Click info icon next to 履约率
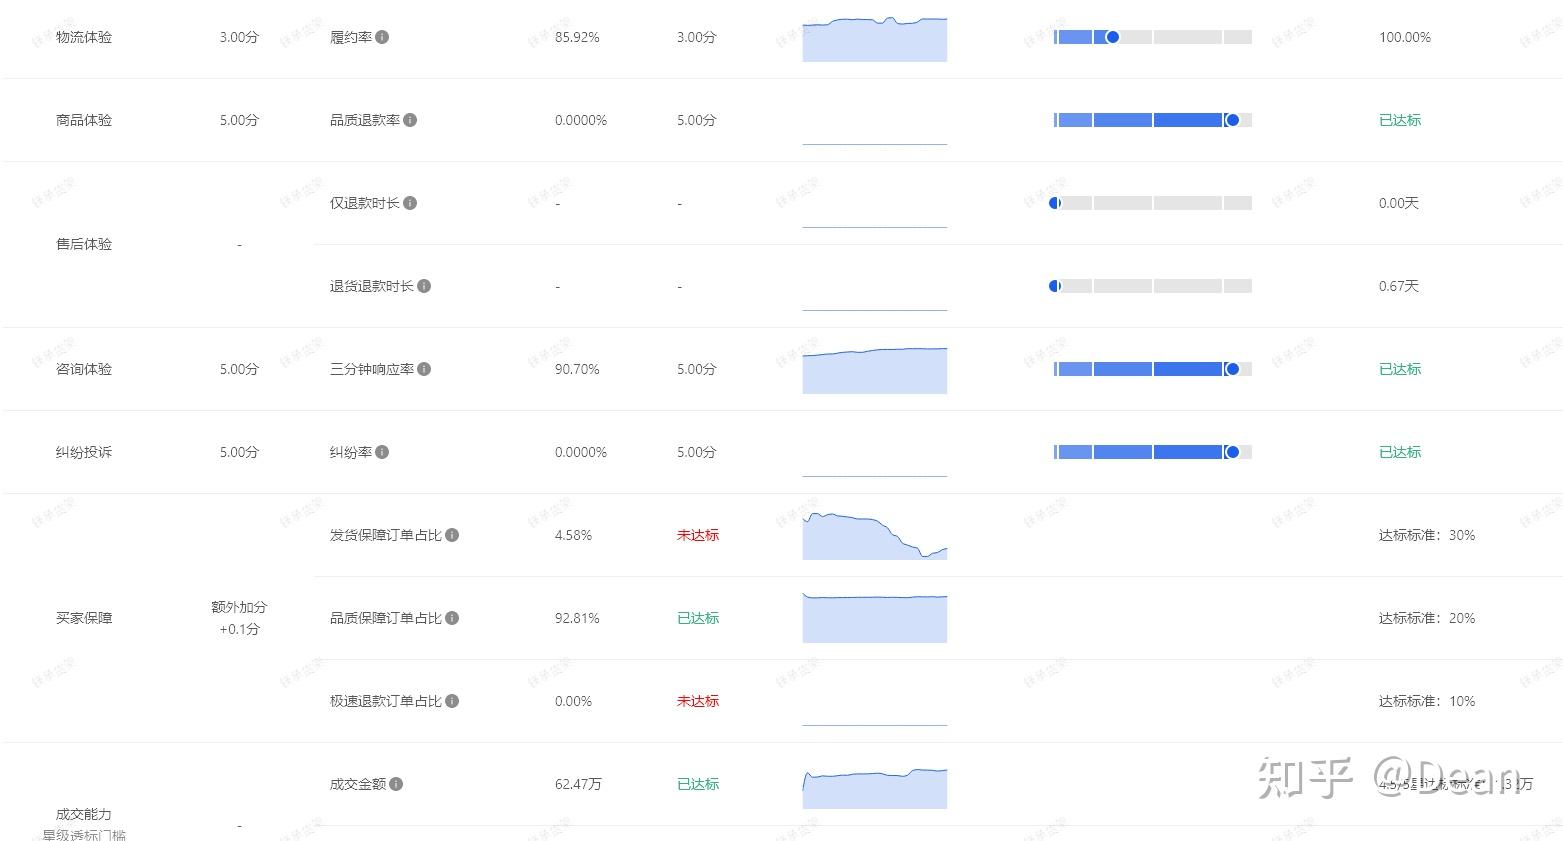This screenshot has width=1563, height=841. click(x=382, y=37)
